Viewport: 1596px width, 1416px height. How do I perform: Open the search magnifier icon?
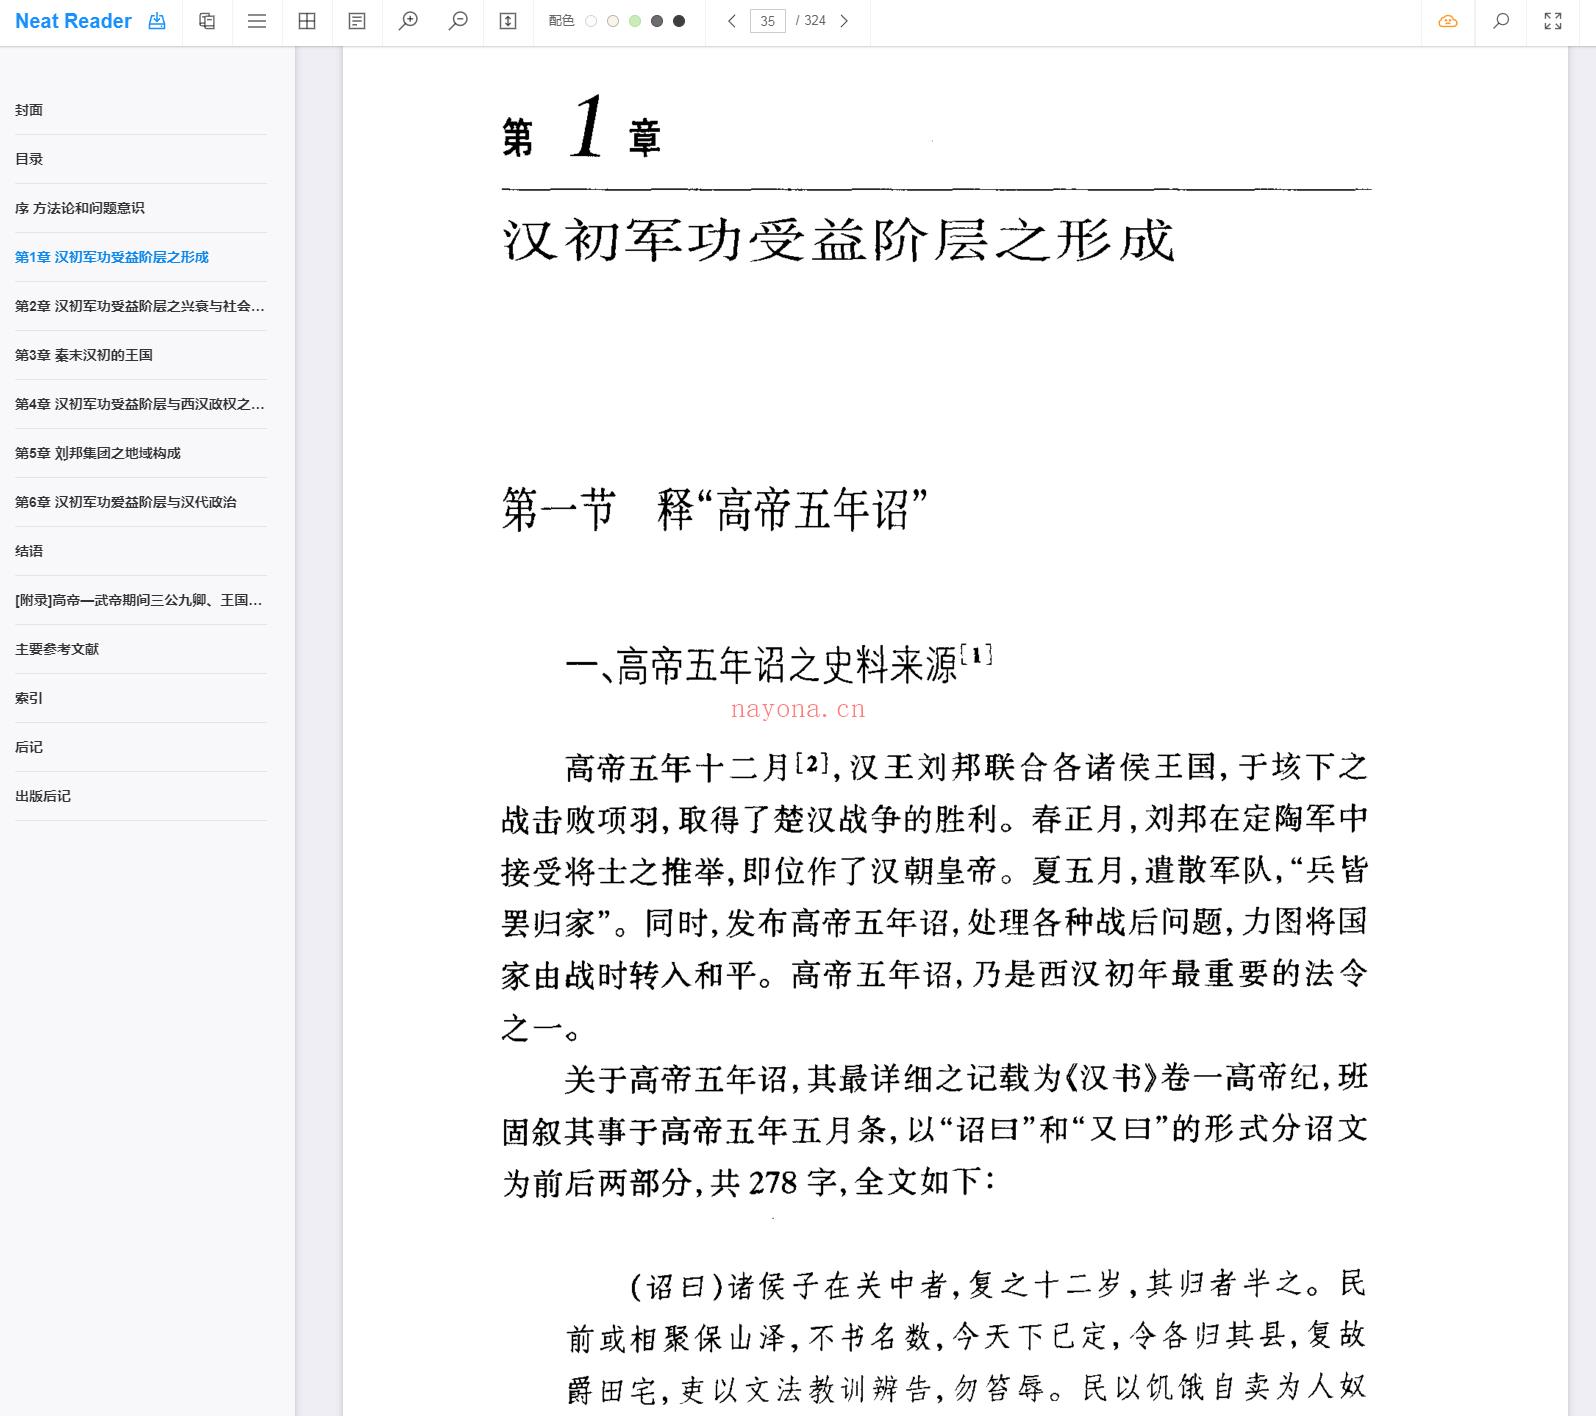click(x=1501, y=21)
